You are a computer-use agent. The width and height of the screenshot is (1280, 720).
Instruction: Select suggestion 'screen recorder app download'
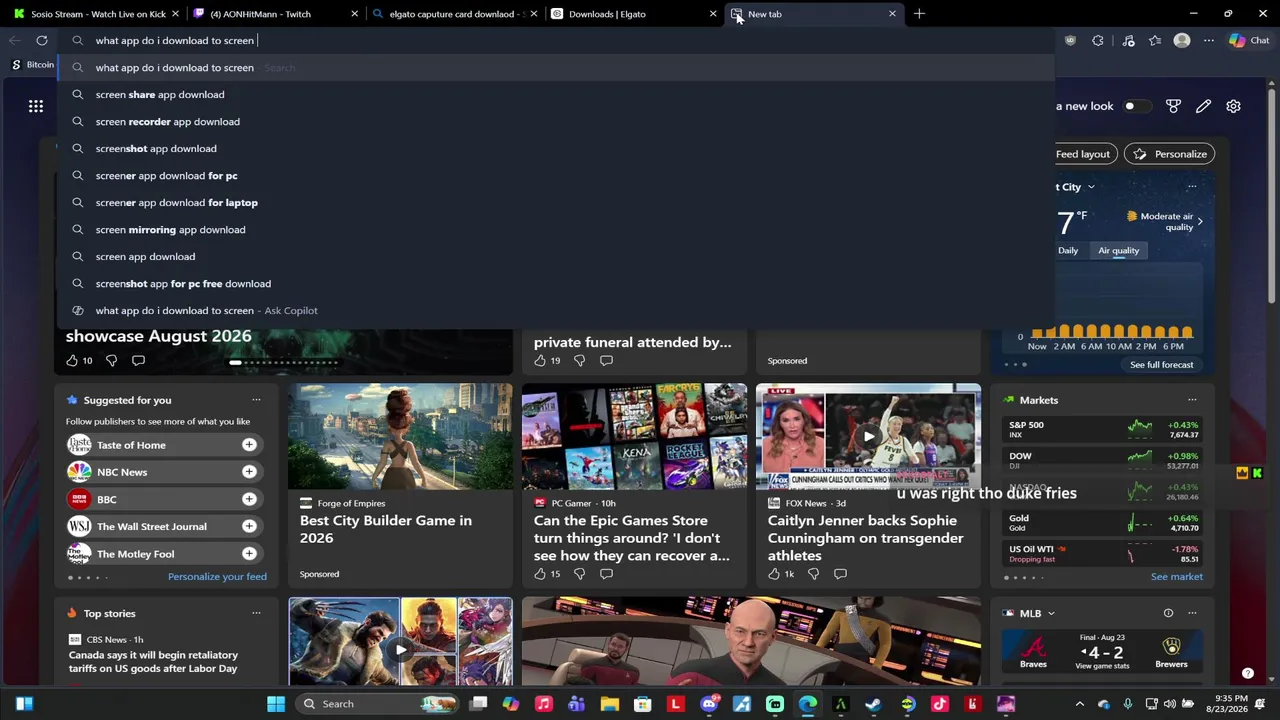[556, 121]
